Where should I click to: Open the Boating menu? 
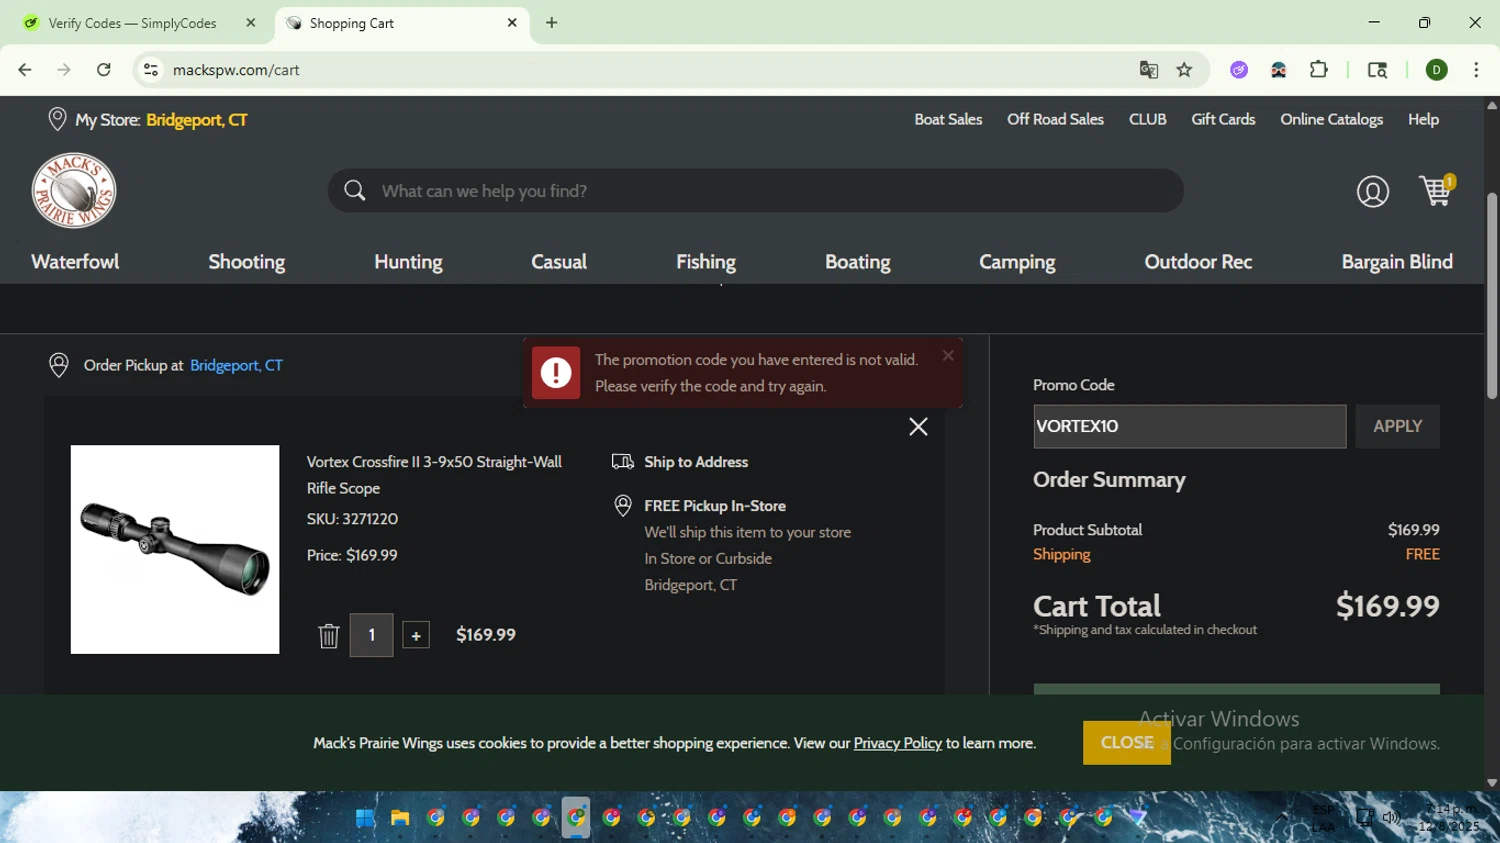[x=858, y=262]
